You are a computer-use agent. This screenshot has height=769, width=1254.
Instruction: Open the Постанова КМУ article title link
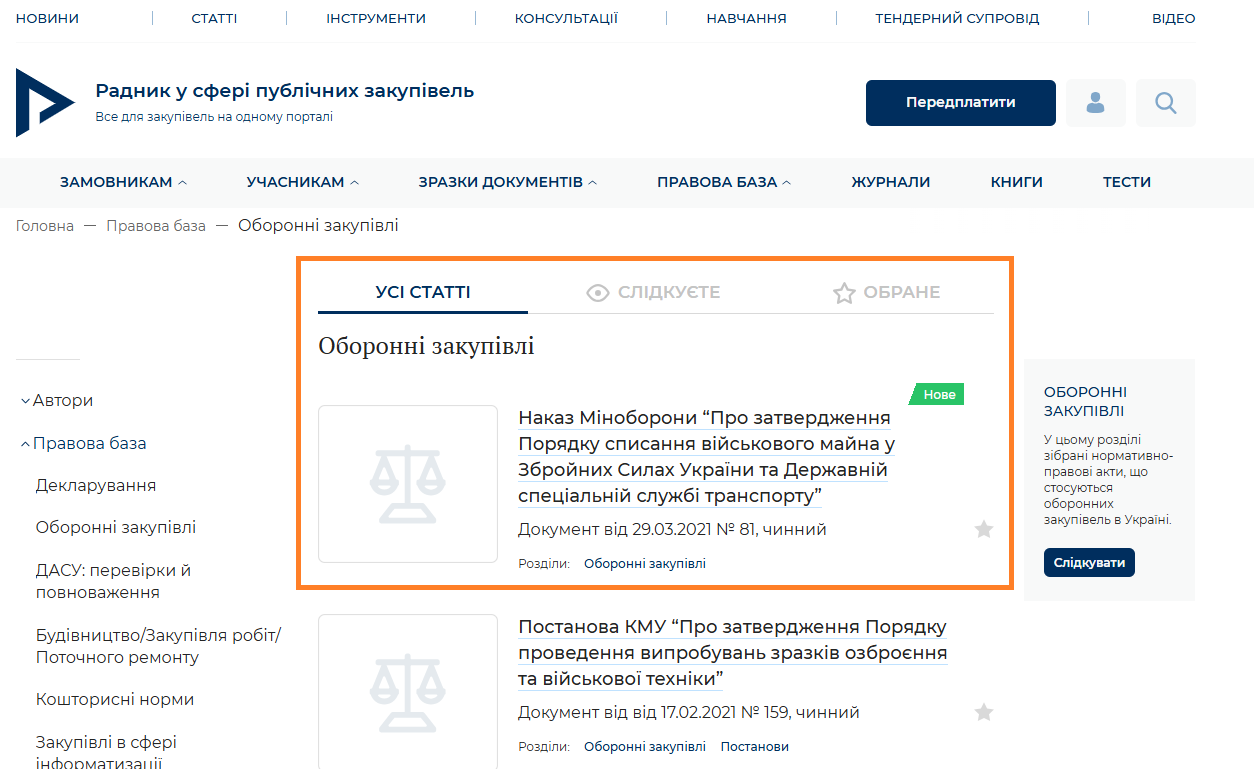pos(733,653)
